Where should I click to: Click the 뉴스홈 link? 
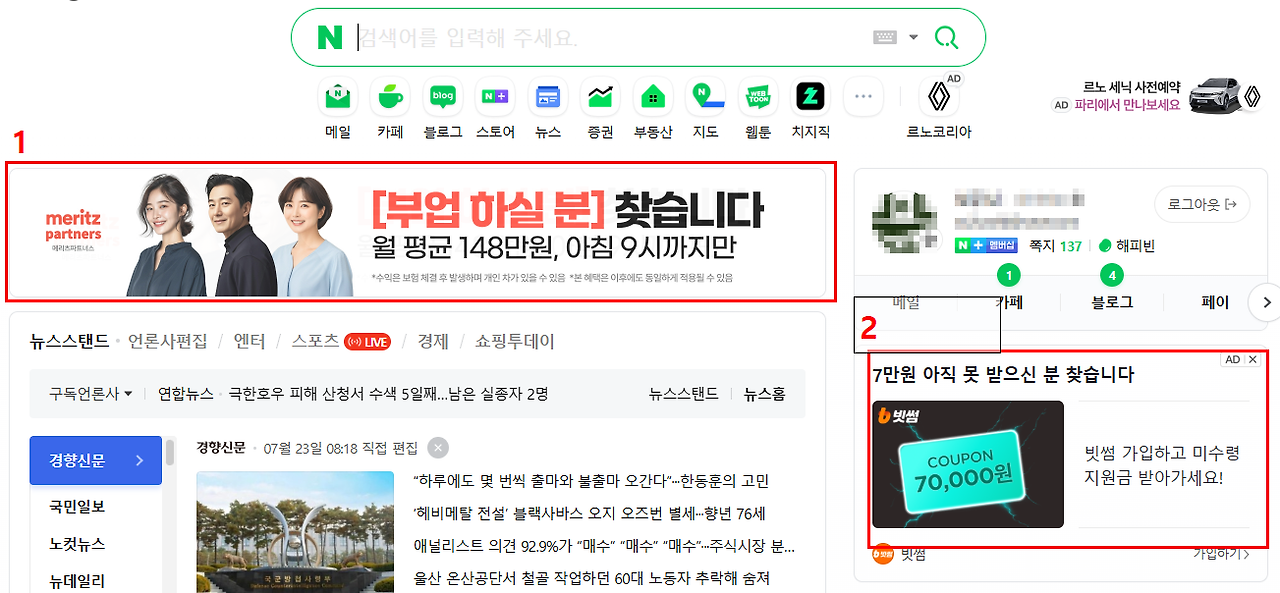(765, 394)
